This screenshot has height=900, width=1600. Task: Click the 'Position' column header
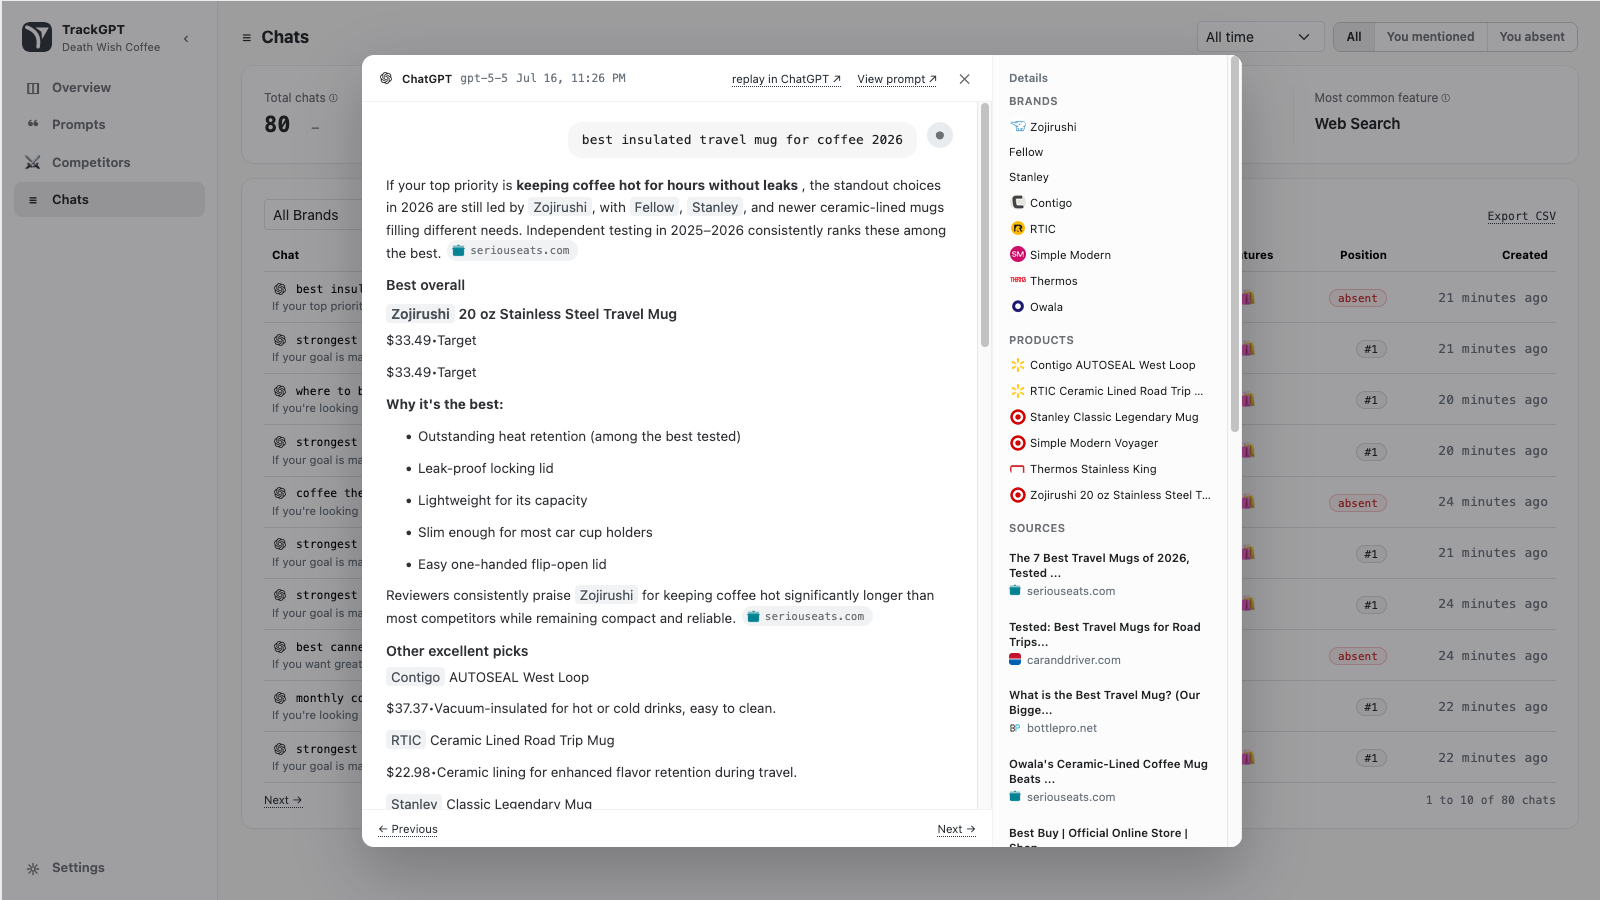[x=1363, y=255]
